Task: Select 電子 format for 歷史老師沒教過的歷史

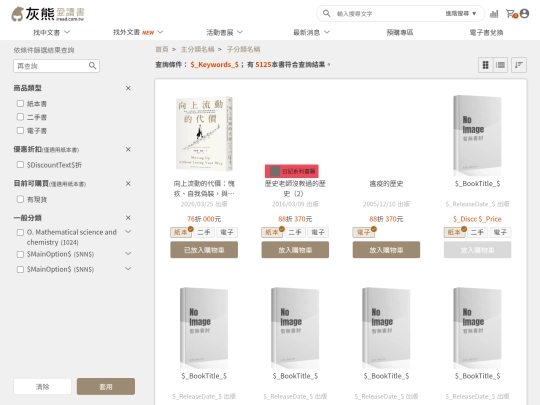Action: tap(318, 232)
